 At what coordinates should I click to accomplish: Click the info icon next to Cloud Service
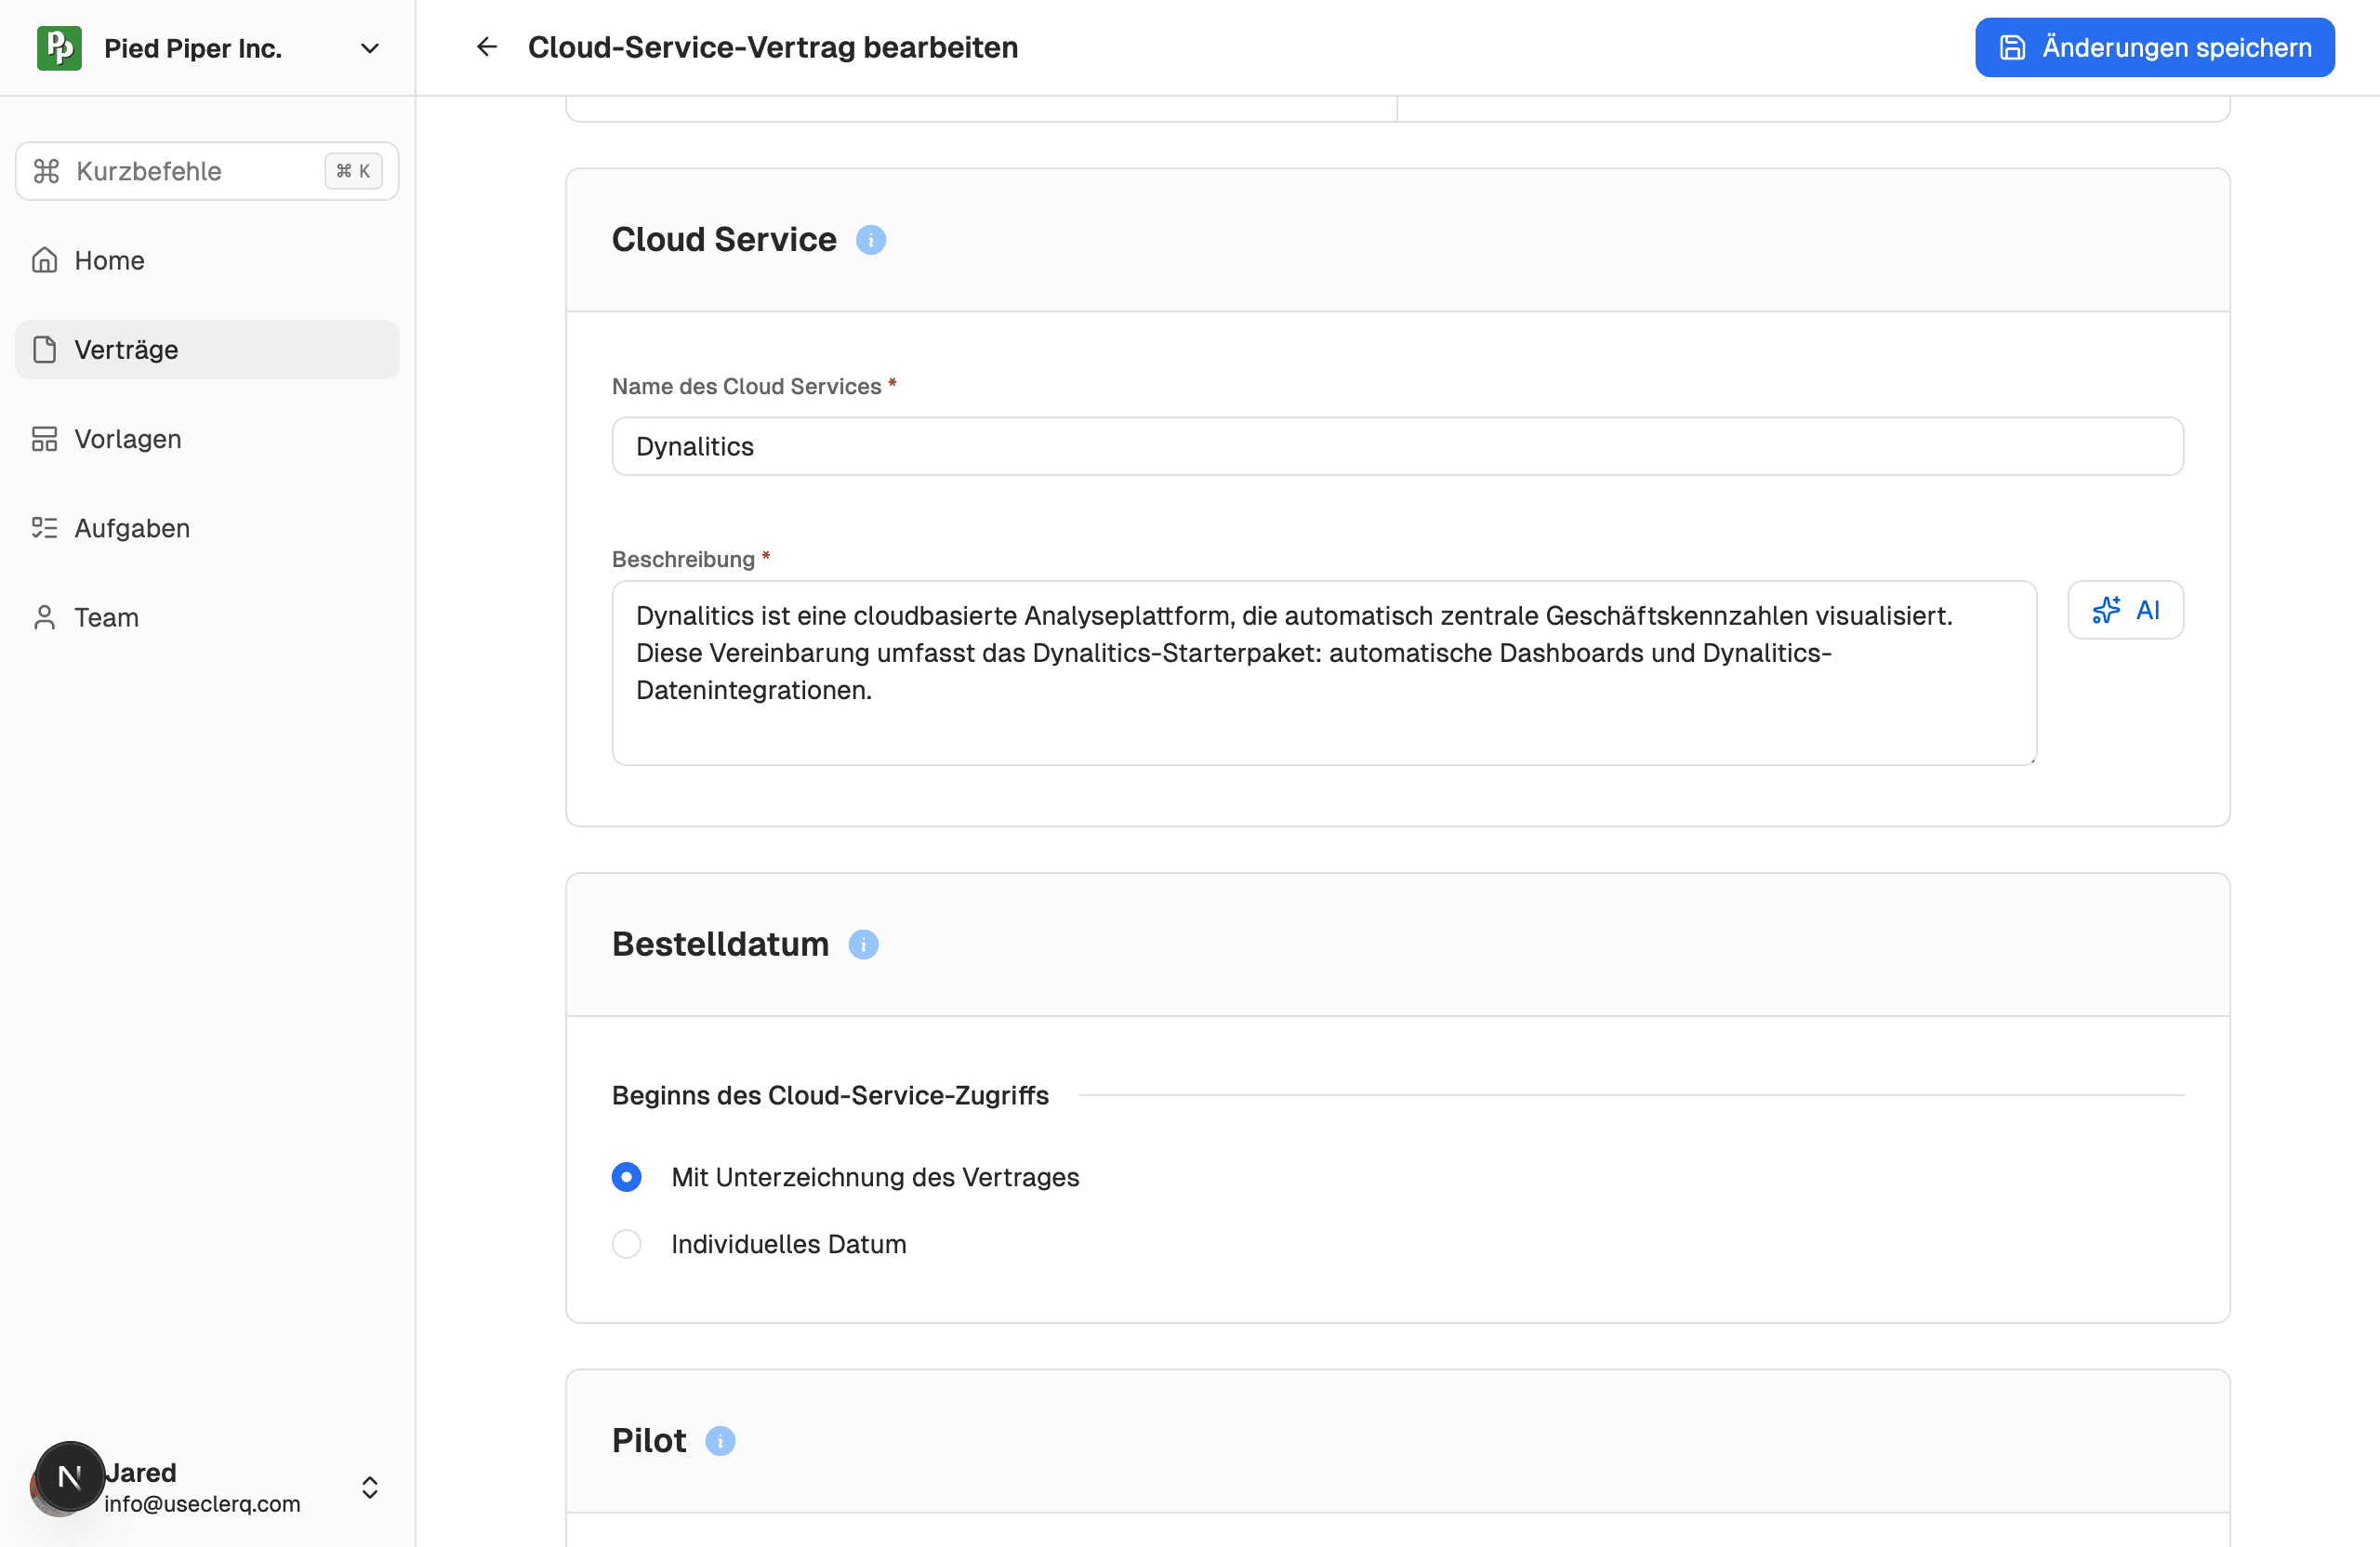click(x=870, y=239)
